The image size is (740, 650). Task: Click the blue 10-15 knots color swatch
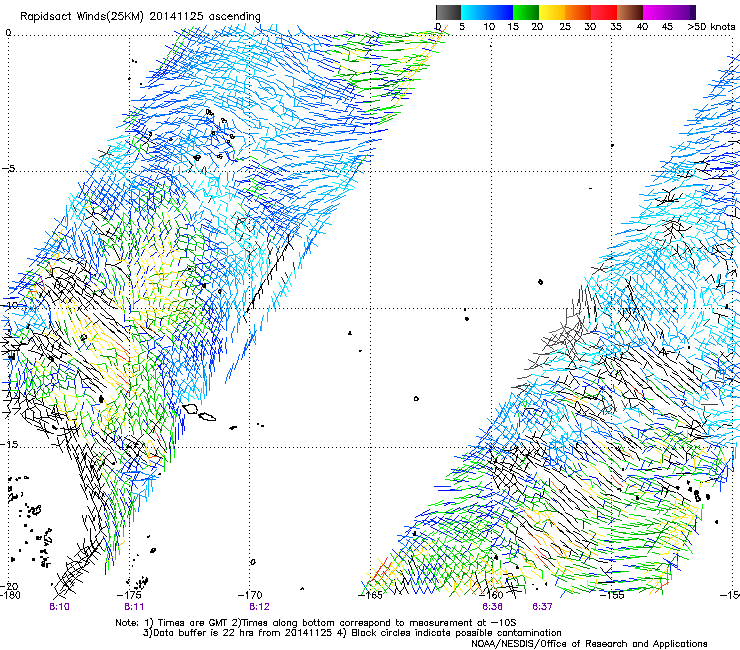coord(500,12)
